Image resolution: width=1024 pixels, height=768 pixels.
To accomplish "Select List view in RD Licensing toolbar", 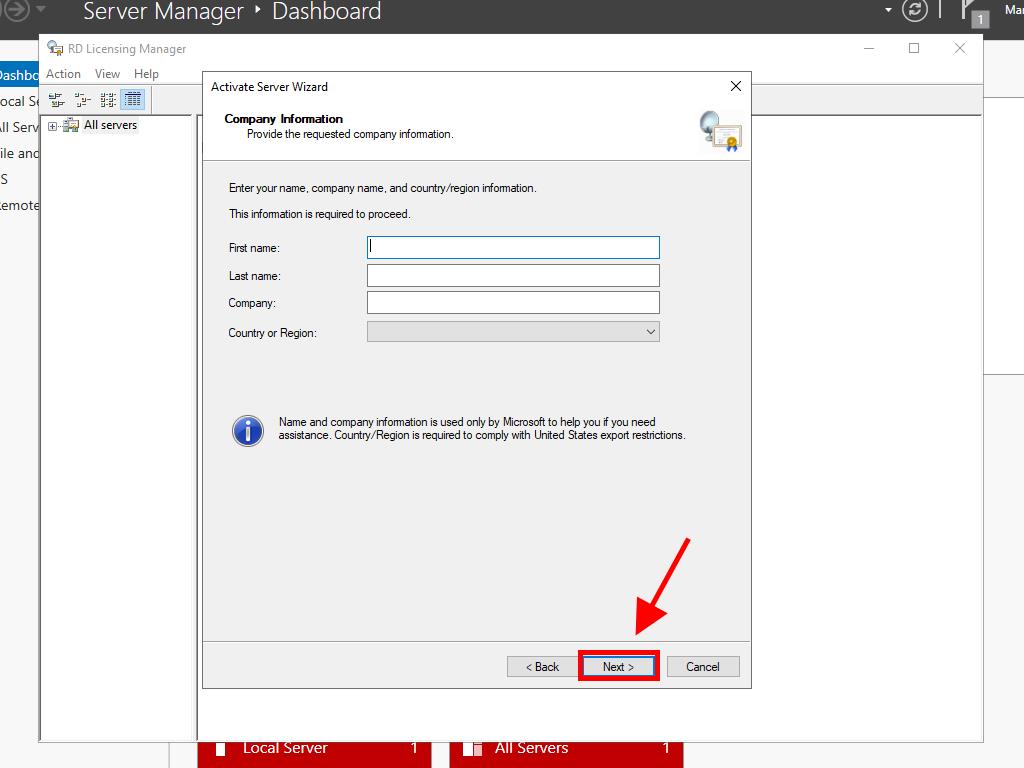I will pos(108,100).
